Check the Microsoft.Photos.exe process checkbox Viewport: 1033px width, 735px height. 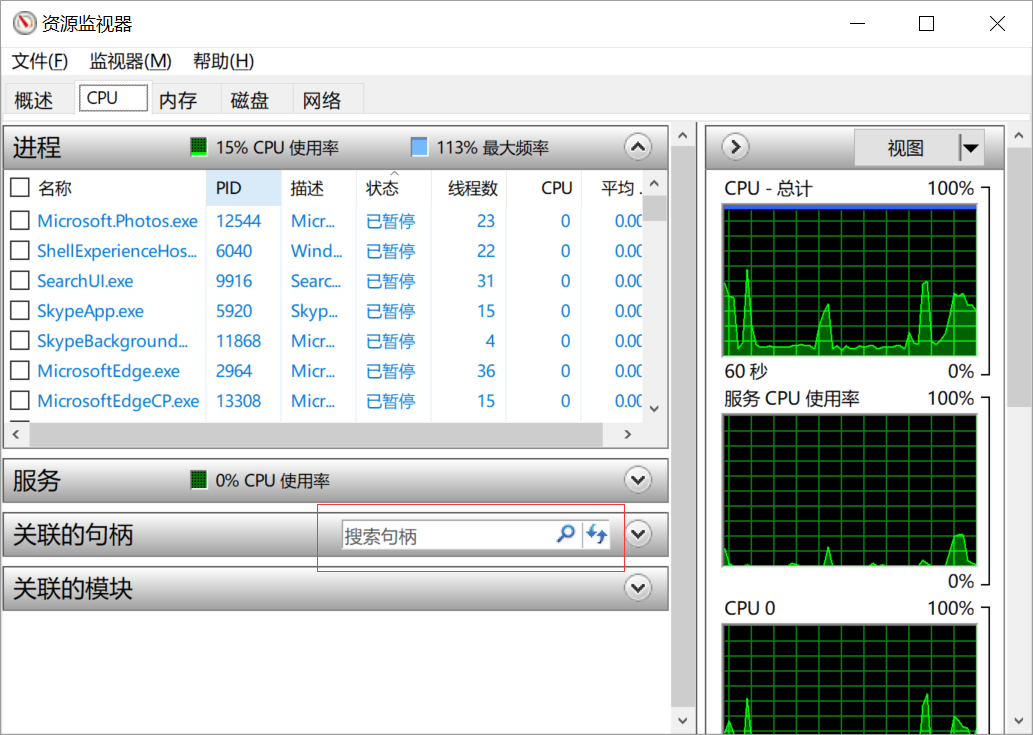[x=20, y=220]
